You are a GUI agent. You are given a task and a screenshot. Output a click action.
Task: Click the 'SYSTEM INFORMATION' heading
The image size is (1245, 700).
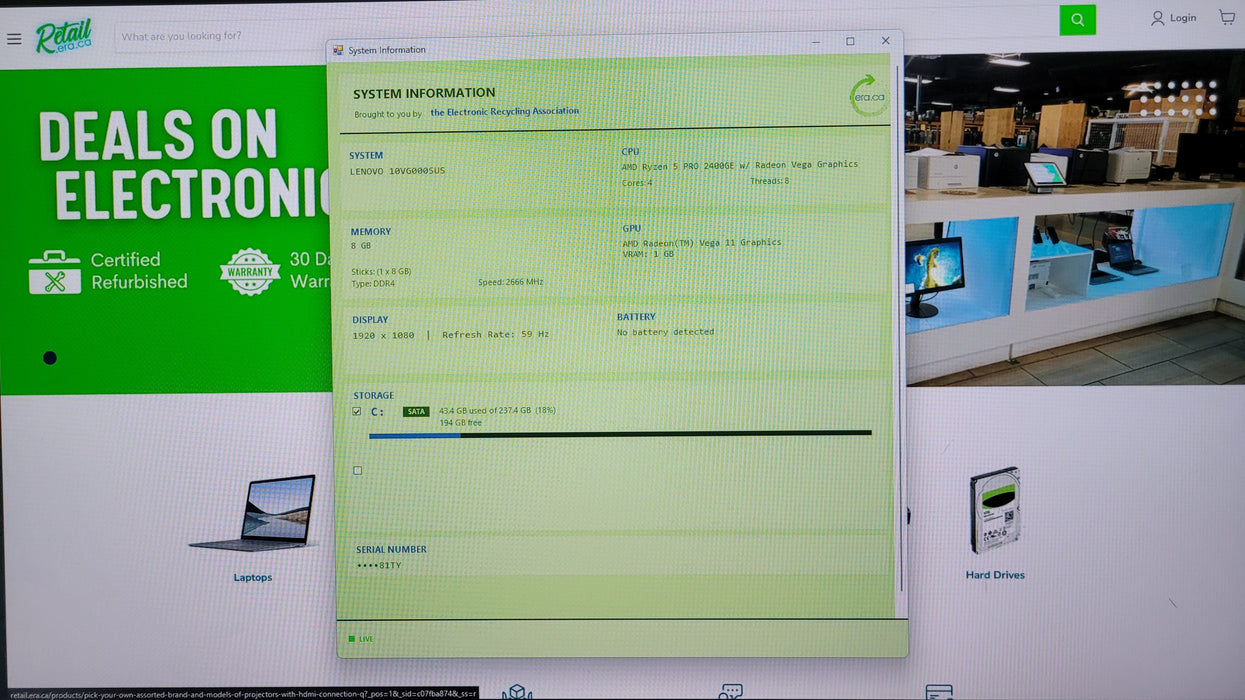coord(424,94)
